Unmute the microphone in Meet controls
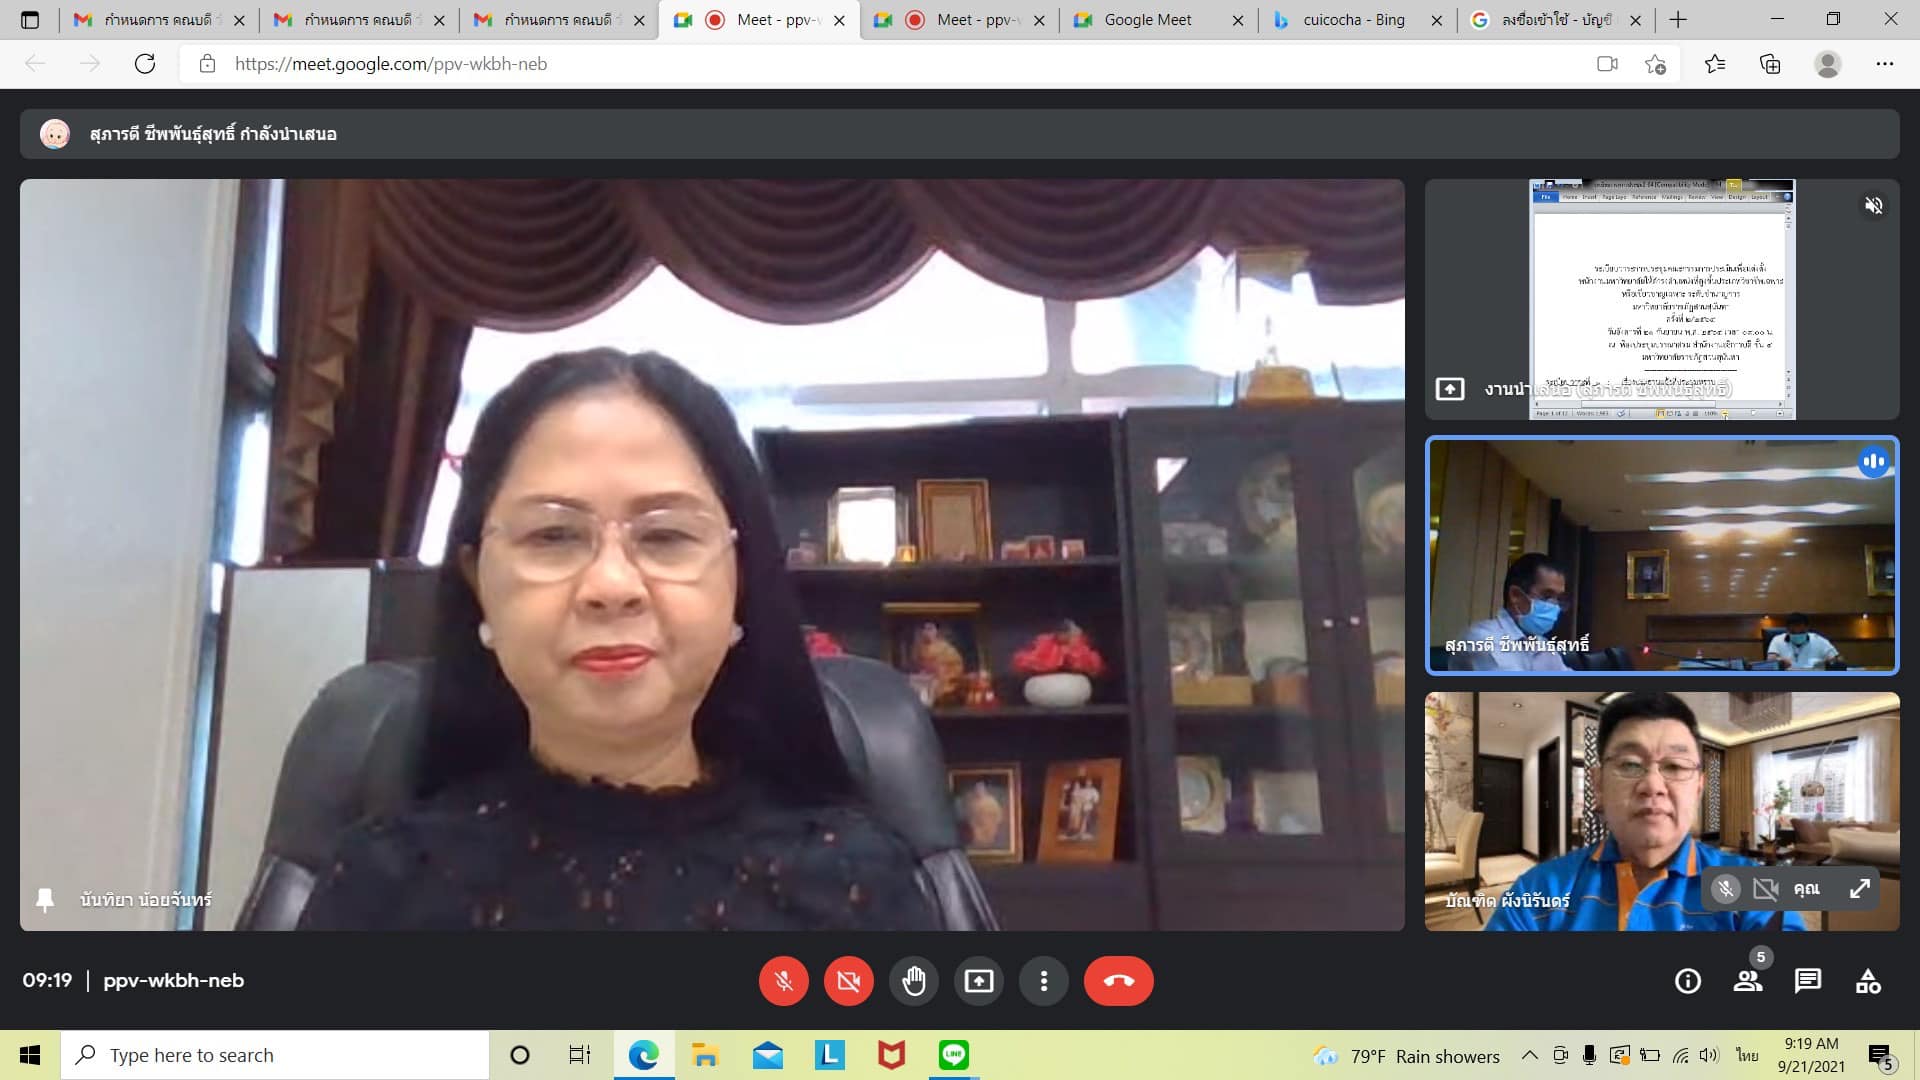This screenshot has height=1080, width=1920. tap(783, 981)
